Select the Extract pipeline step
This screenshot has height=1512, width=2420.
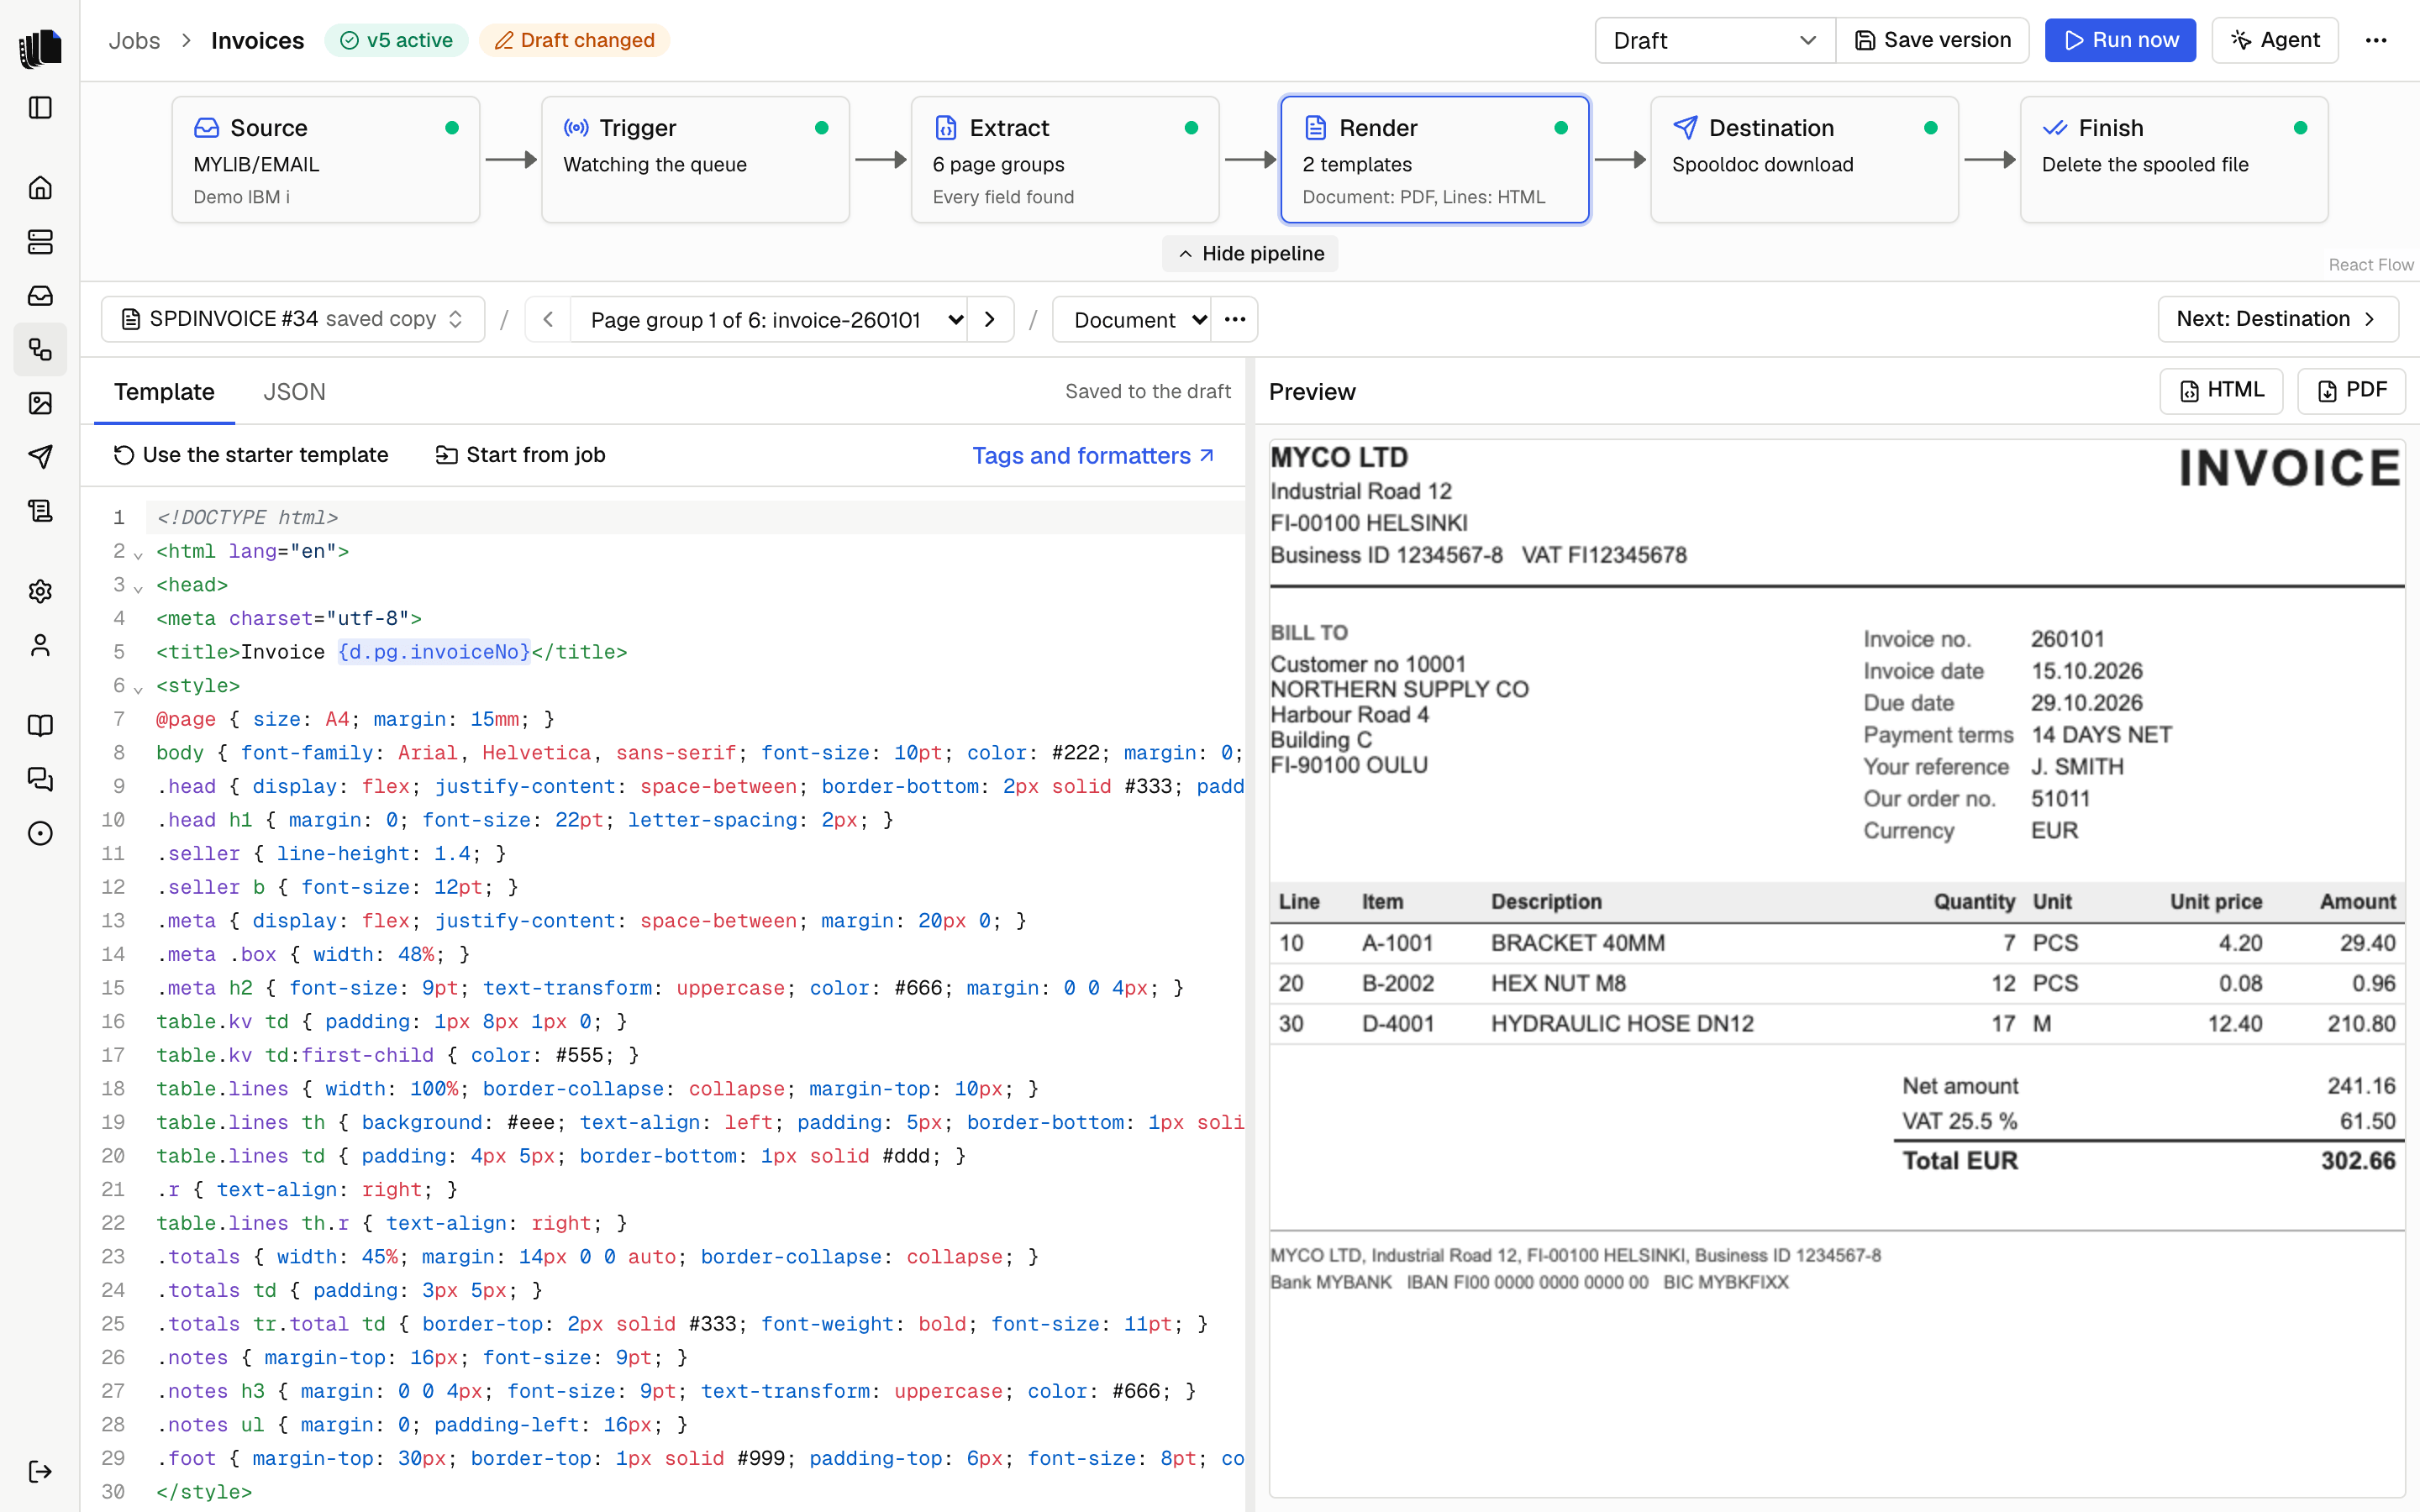pyautogui.click(x=1065, y=159)
